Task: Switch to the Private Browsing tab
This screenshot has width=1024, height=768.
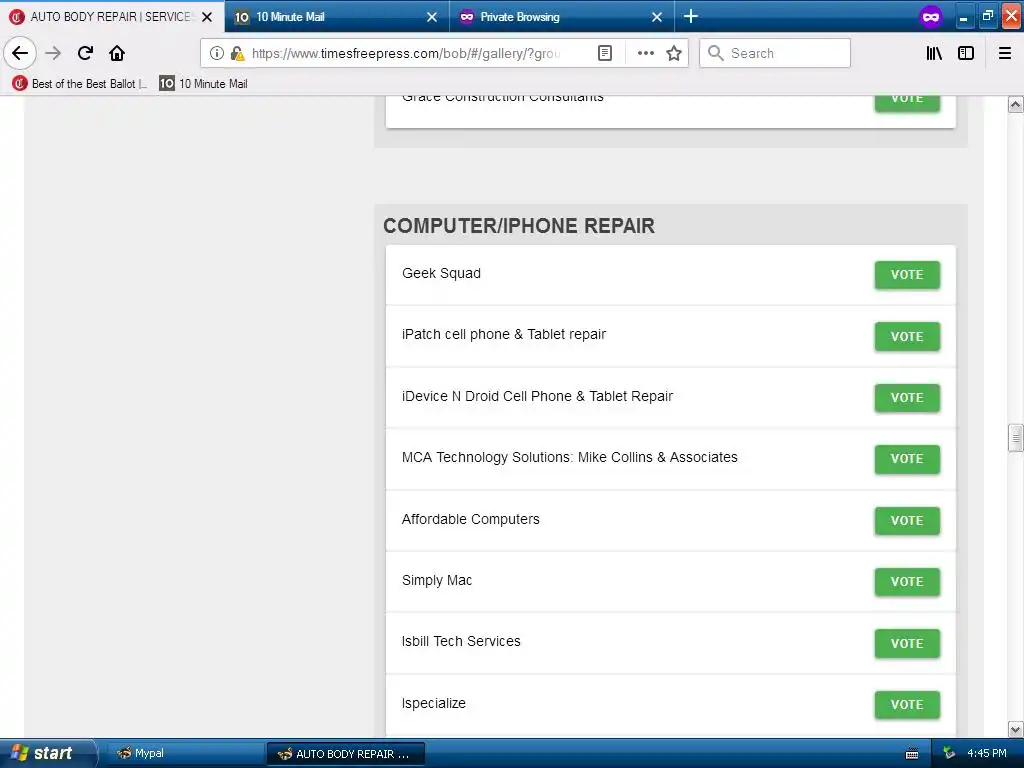Action: click(562, 16)
